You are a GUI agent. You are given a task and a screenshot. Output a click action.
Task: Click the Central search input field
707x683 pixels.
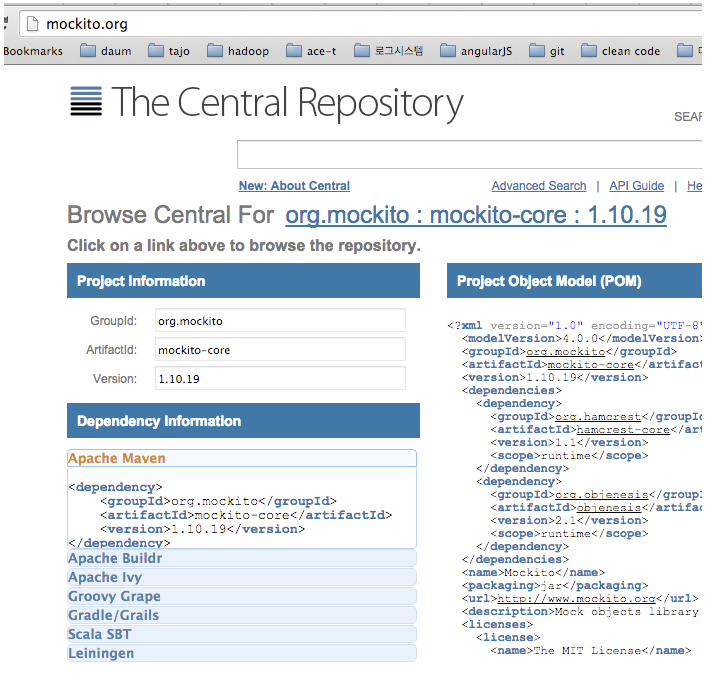tap(469, 155)
